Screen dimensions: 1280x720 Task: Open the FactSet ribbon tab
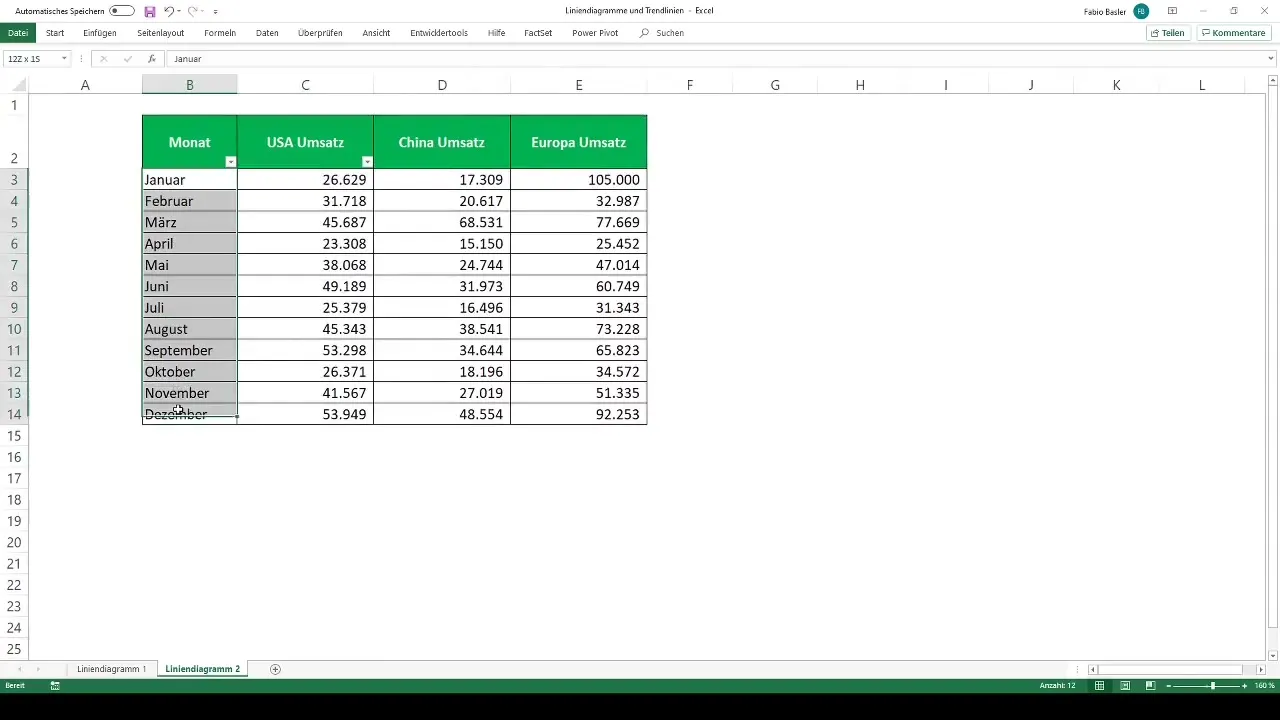tap(538, 33)
